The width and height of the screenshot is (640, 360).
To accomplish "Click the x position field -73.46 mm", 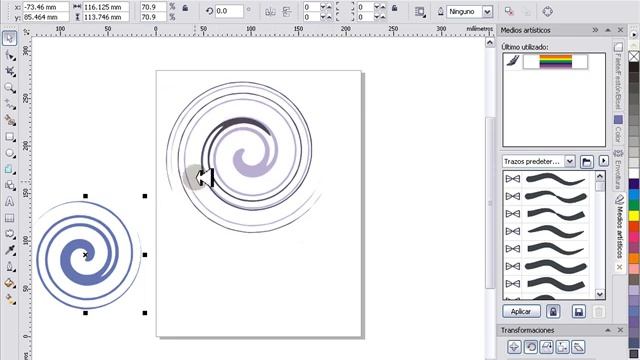I will click(46, 7).
